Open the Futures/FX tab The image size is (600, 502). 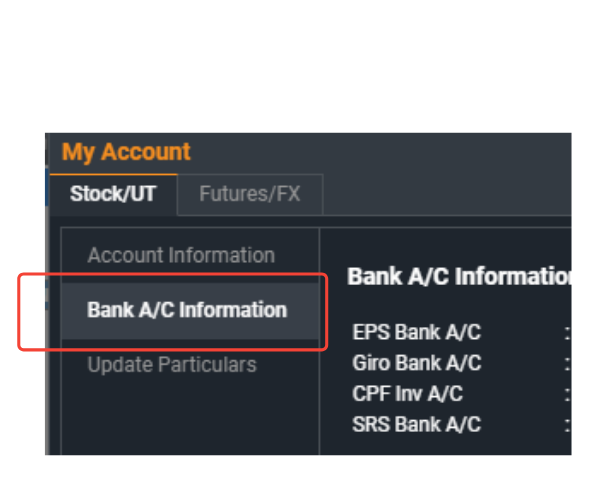coord(249,194)
